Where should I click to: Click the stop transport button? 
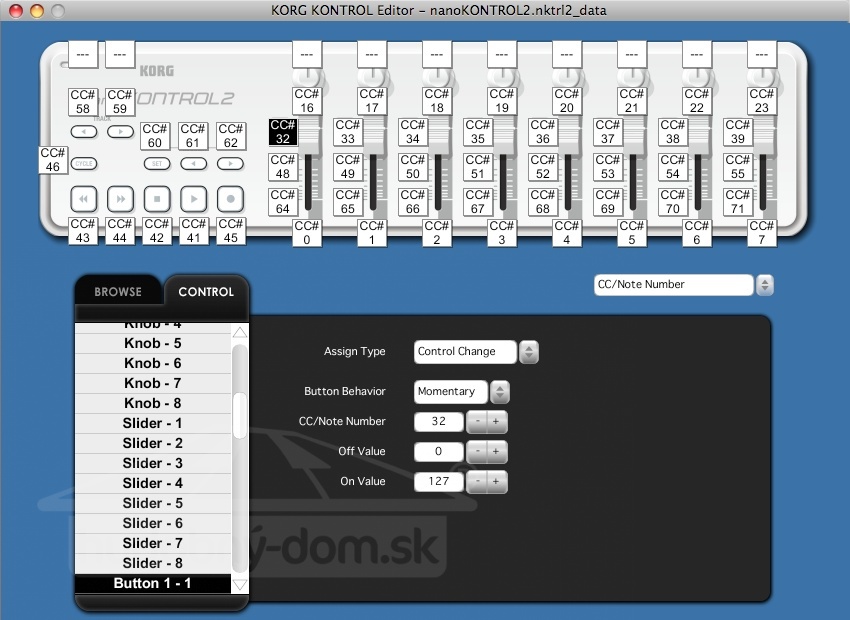pyautogui.click(x=156, y=198)
